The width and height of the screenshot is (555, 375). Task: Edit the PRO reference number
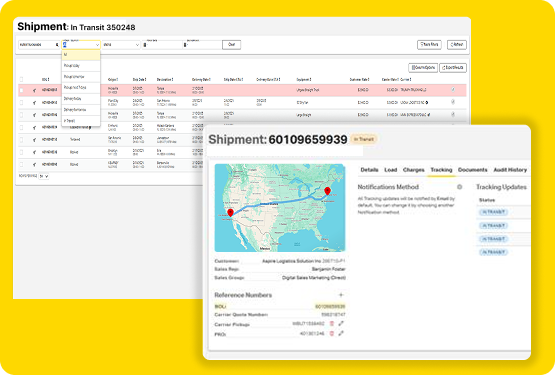(341, 333)
